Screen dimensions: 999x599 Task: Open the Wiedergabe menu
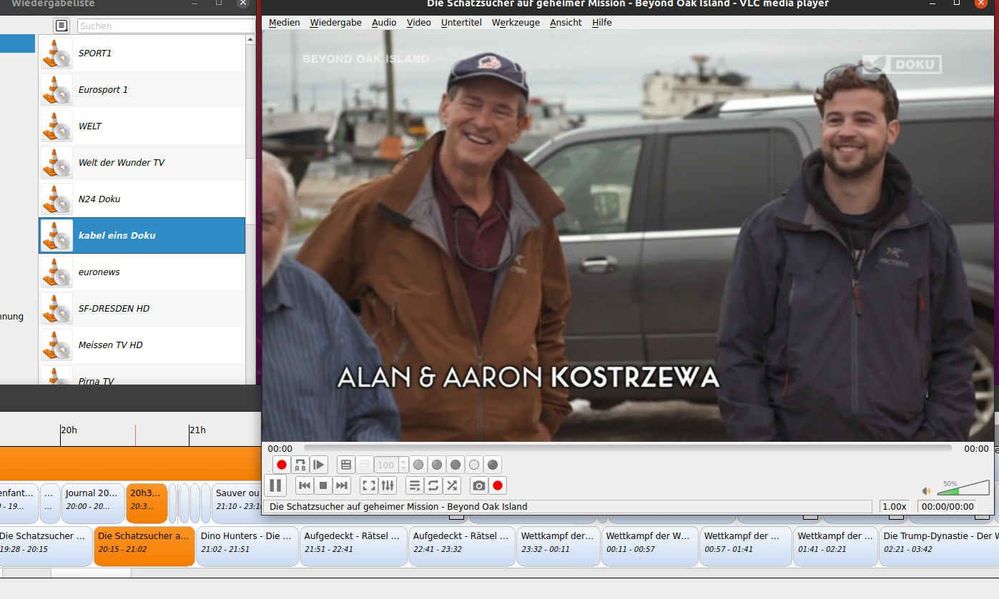(336, 22)
